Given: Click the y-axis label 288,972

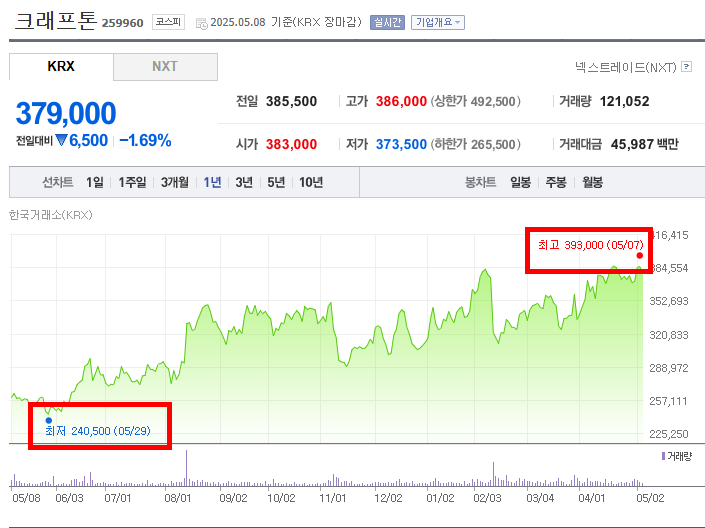Looking at the screenshot, I should coord(669,368).
